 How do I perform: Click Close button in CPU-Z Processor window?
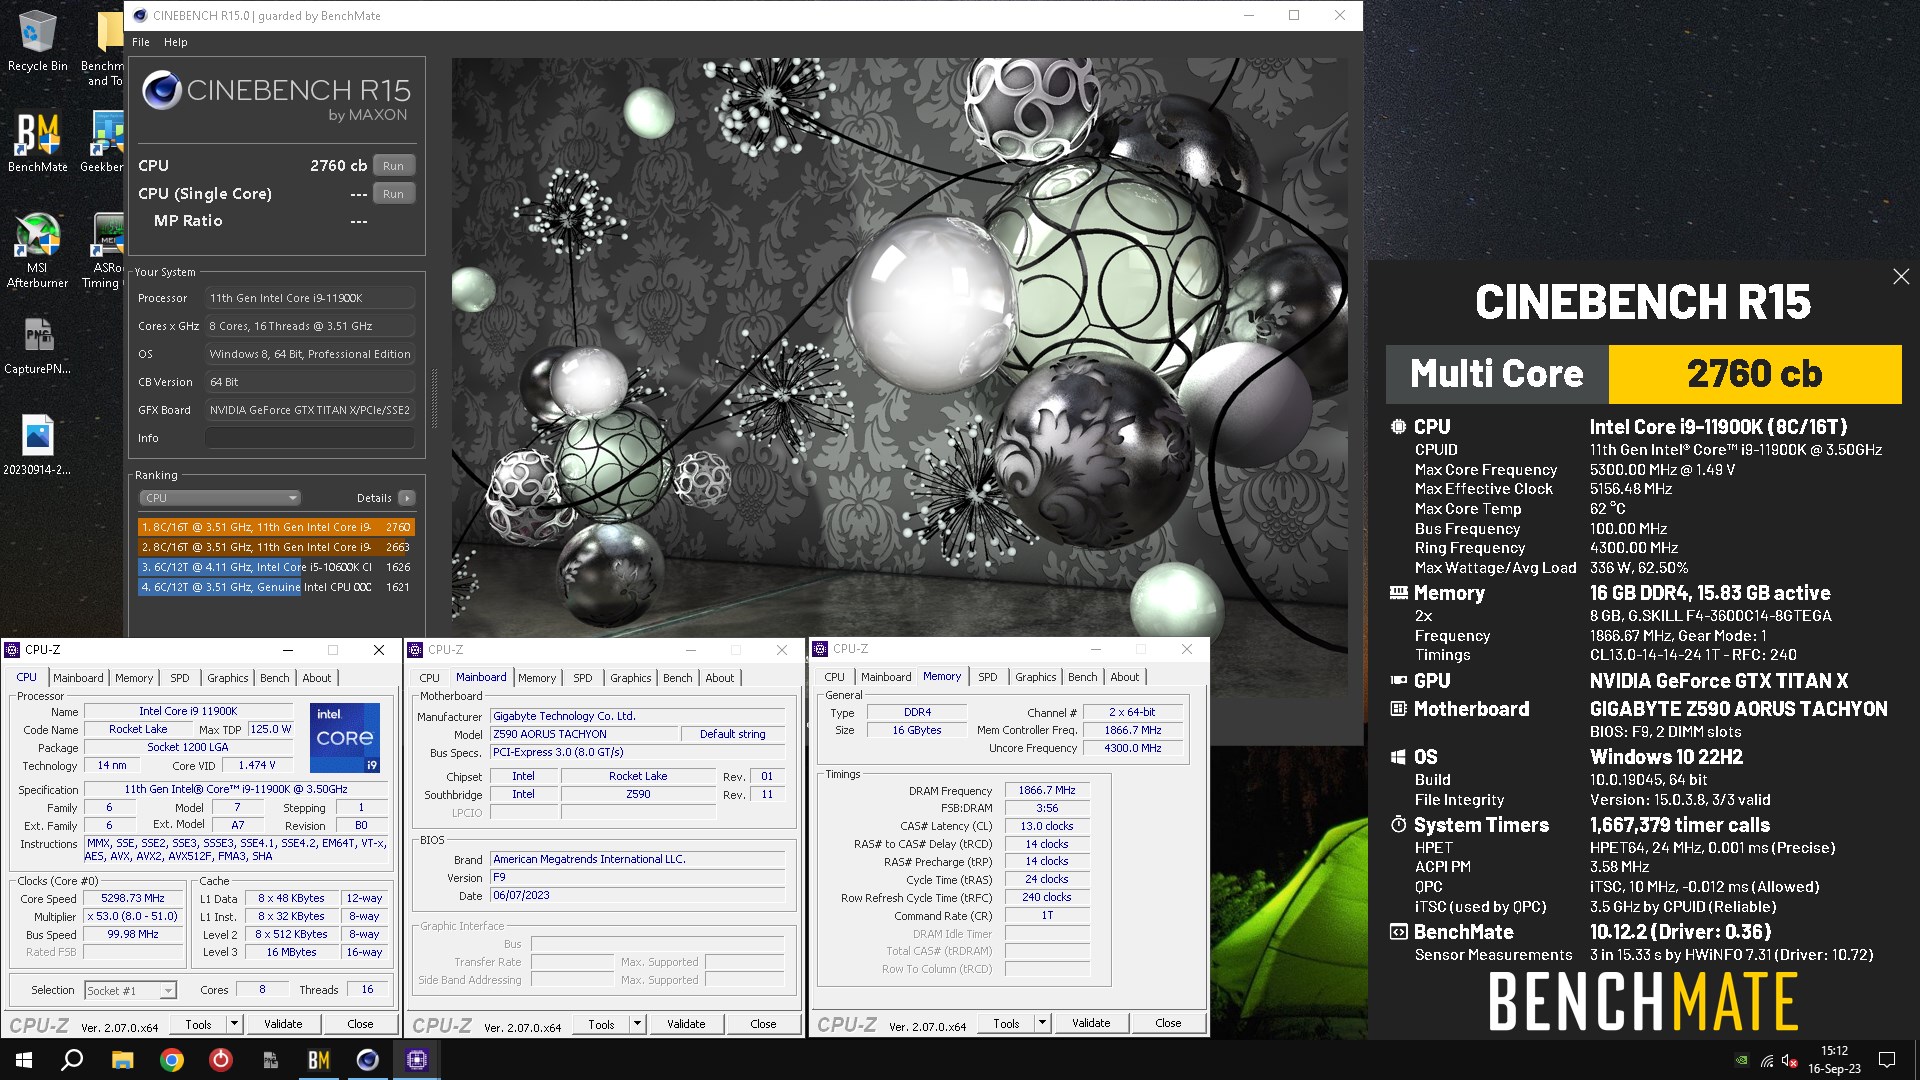tap(360, 1024)
